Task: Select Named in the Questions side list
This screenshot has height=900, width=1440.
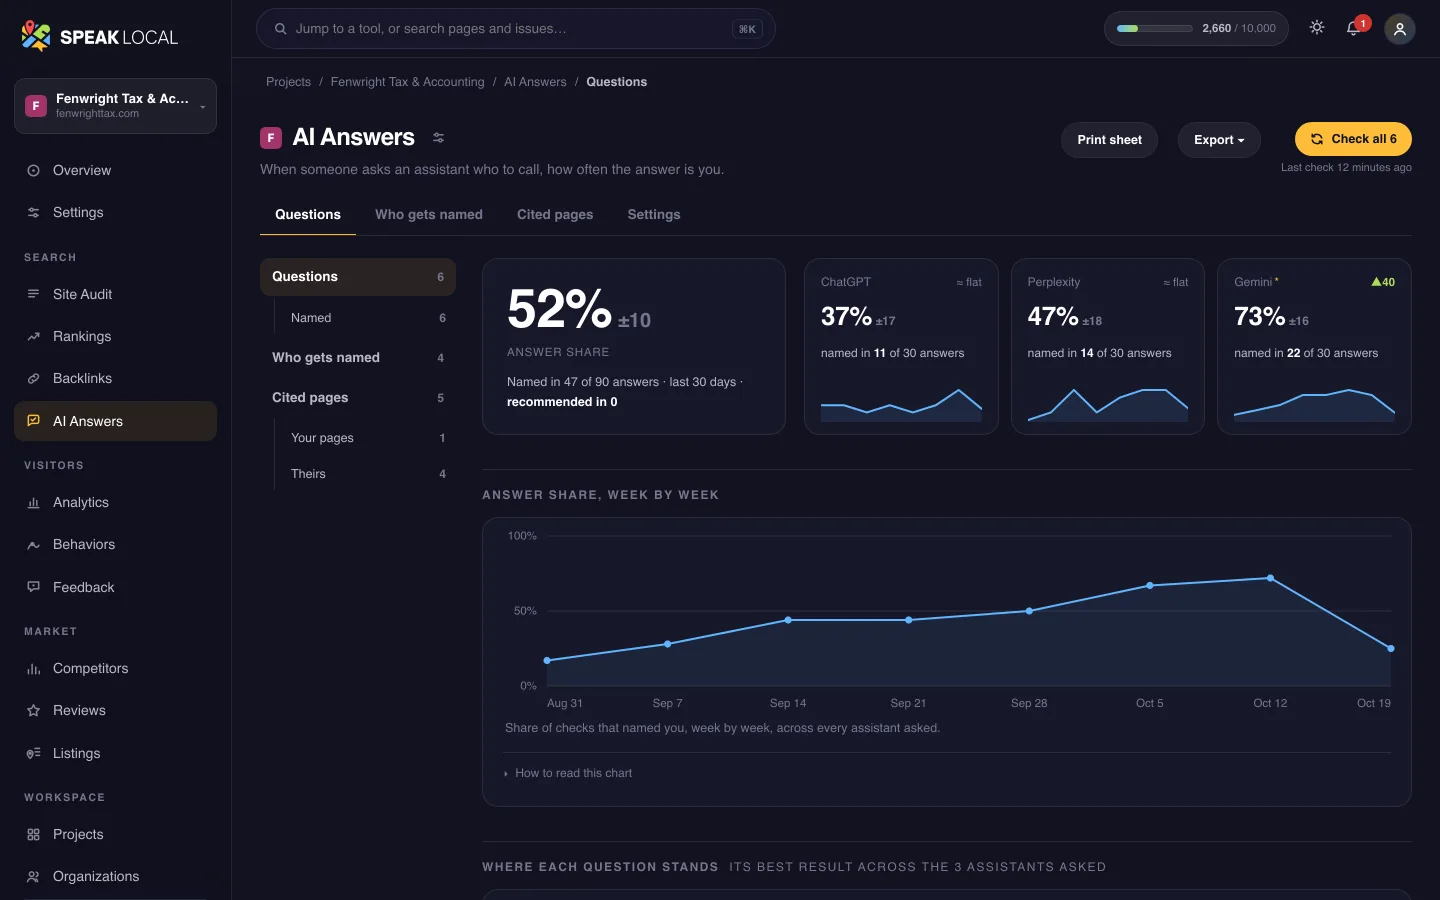Action: (x=365, y=318)
